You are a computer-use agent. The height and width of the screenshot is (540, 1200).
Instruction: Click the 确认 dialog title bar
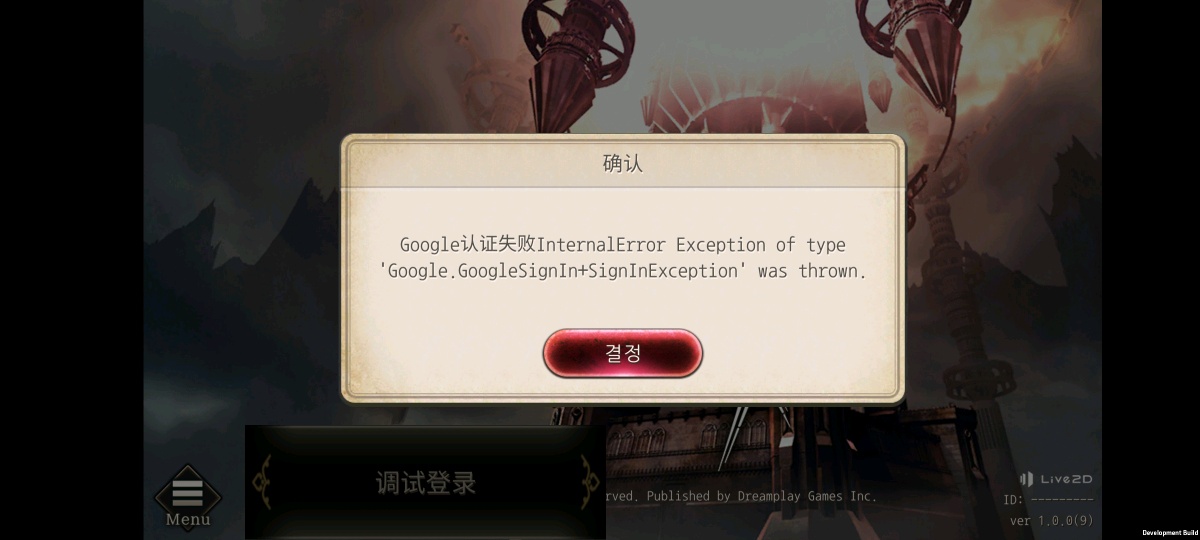623,163
